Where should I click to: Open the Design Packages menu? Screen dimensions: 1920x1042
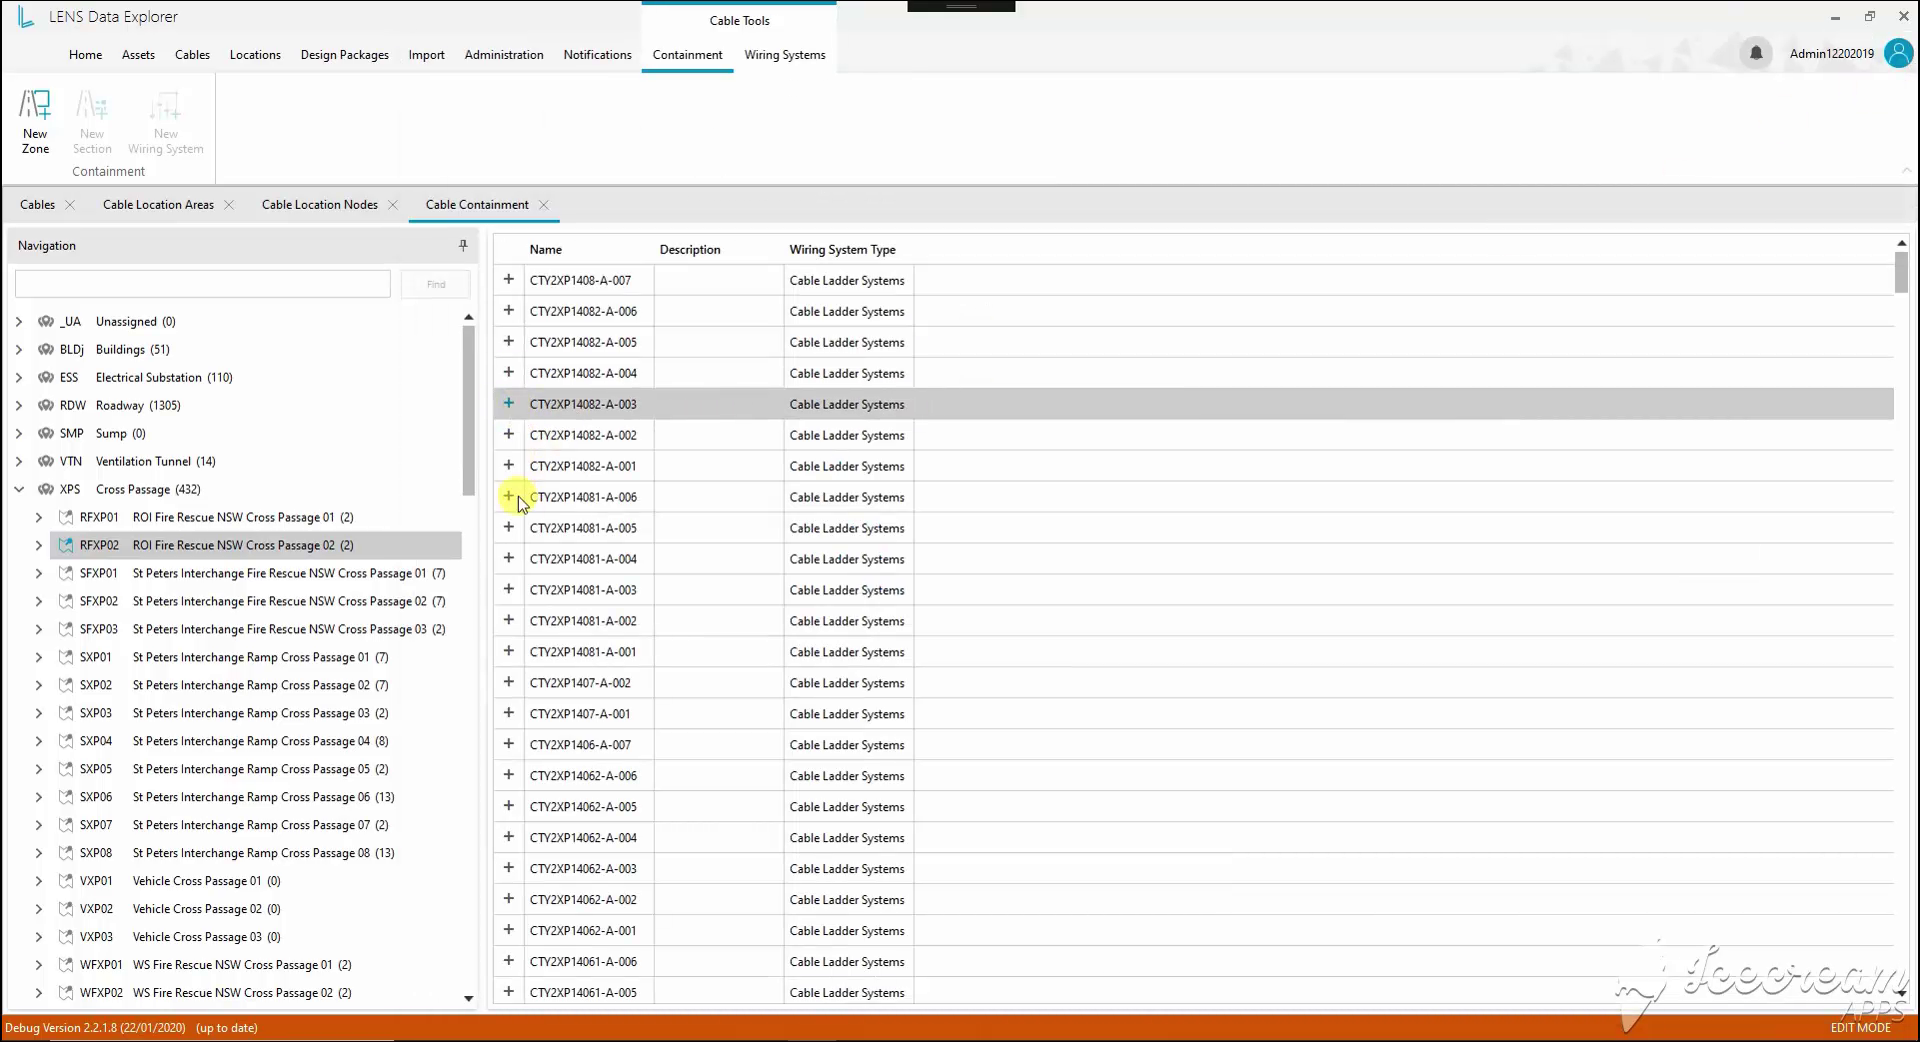click(x=345, y=55)
